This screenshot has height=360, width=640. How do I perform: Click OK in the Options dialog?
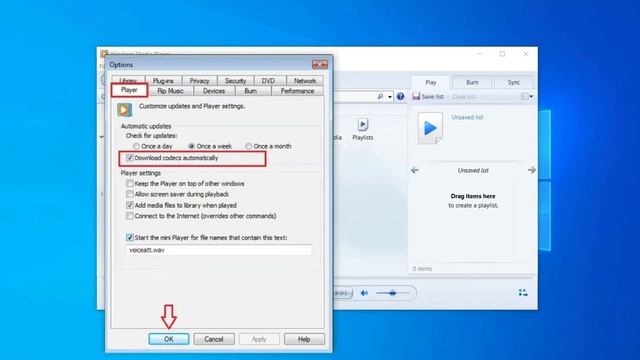pyautogui.click(x=169, y=339)
